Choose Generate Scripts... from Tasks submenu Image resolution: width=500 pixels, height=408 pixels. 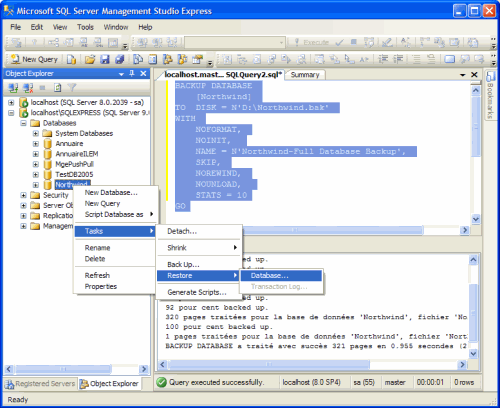pos(199,292)
